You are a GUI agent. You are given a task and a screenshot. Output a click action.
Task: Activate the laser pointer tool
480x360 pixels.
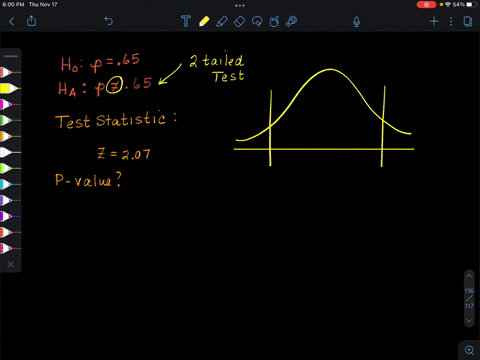pos(292,21)
